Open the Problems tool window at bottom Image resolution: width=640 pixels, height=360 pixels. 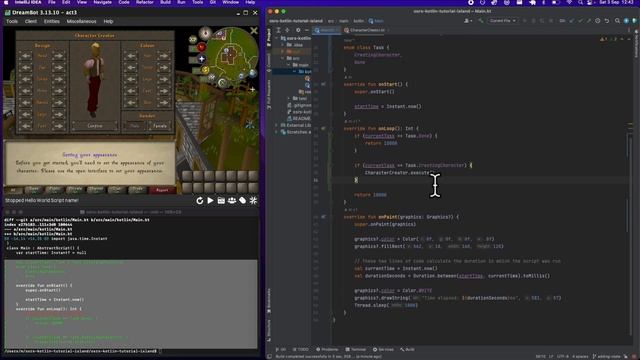tap(327, 349)
